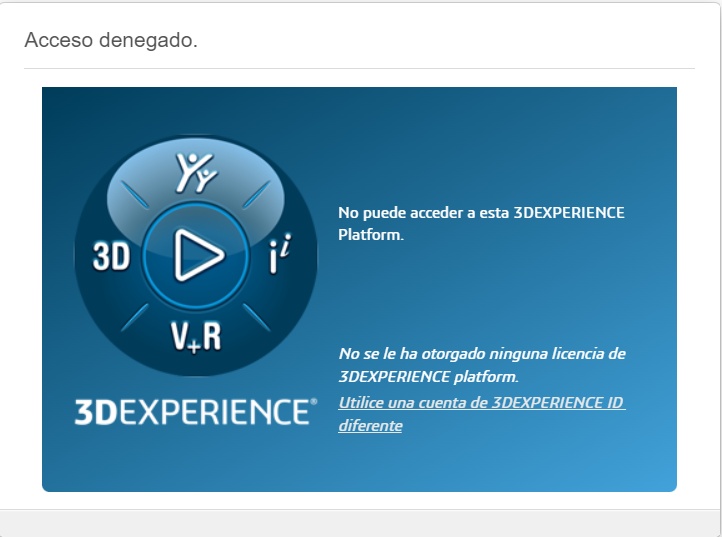The height and width of the screenshot is (537, 722).
Task: Open the 'Utilice una cuenta de 3DEXPERIENCE ID diferente' link
Action: pyautogui.click(x=481, y=414)
